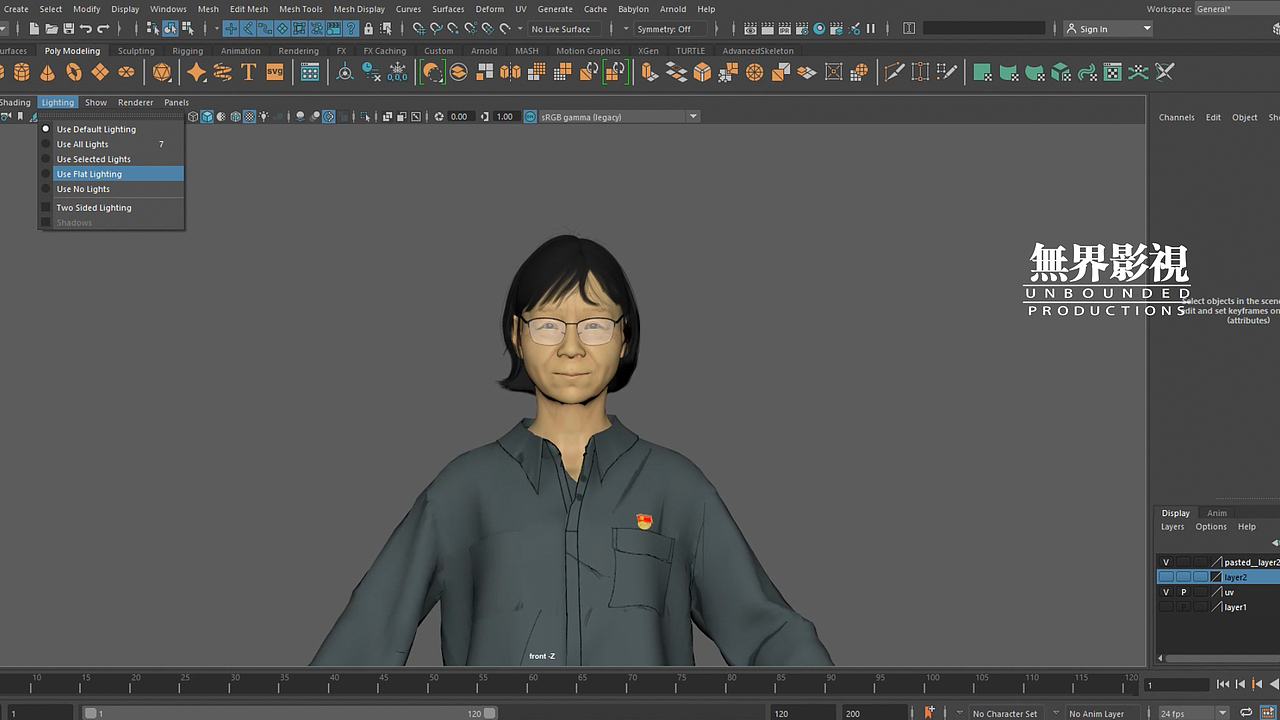Click the pasted__layer2 color swatch
Viewport: 1280px width, 720px height.
[1216, 562]
